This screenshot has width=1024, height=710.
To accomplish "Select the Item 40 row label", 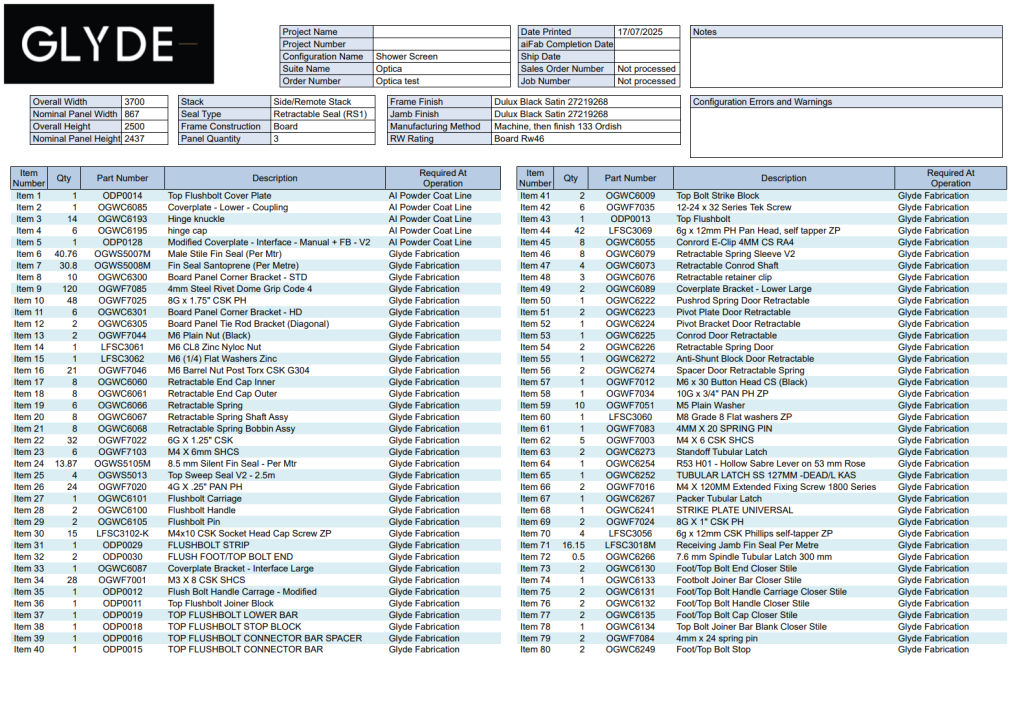I will pyautogui.click(x=29, y=650).
